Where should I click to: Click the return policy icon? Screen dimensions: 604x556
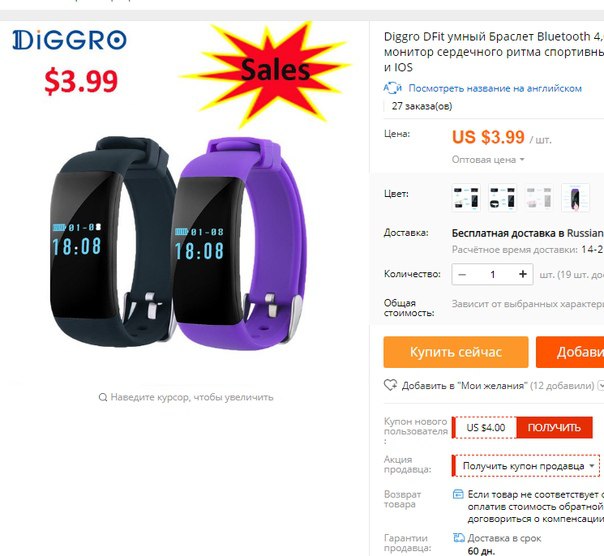coord(458,494)
